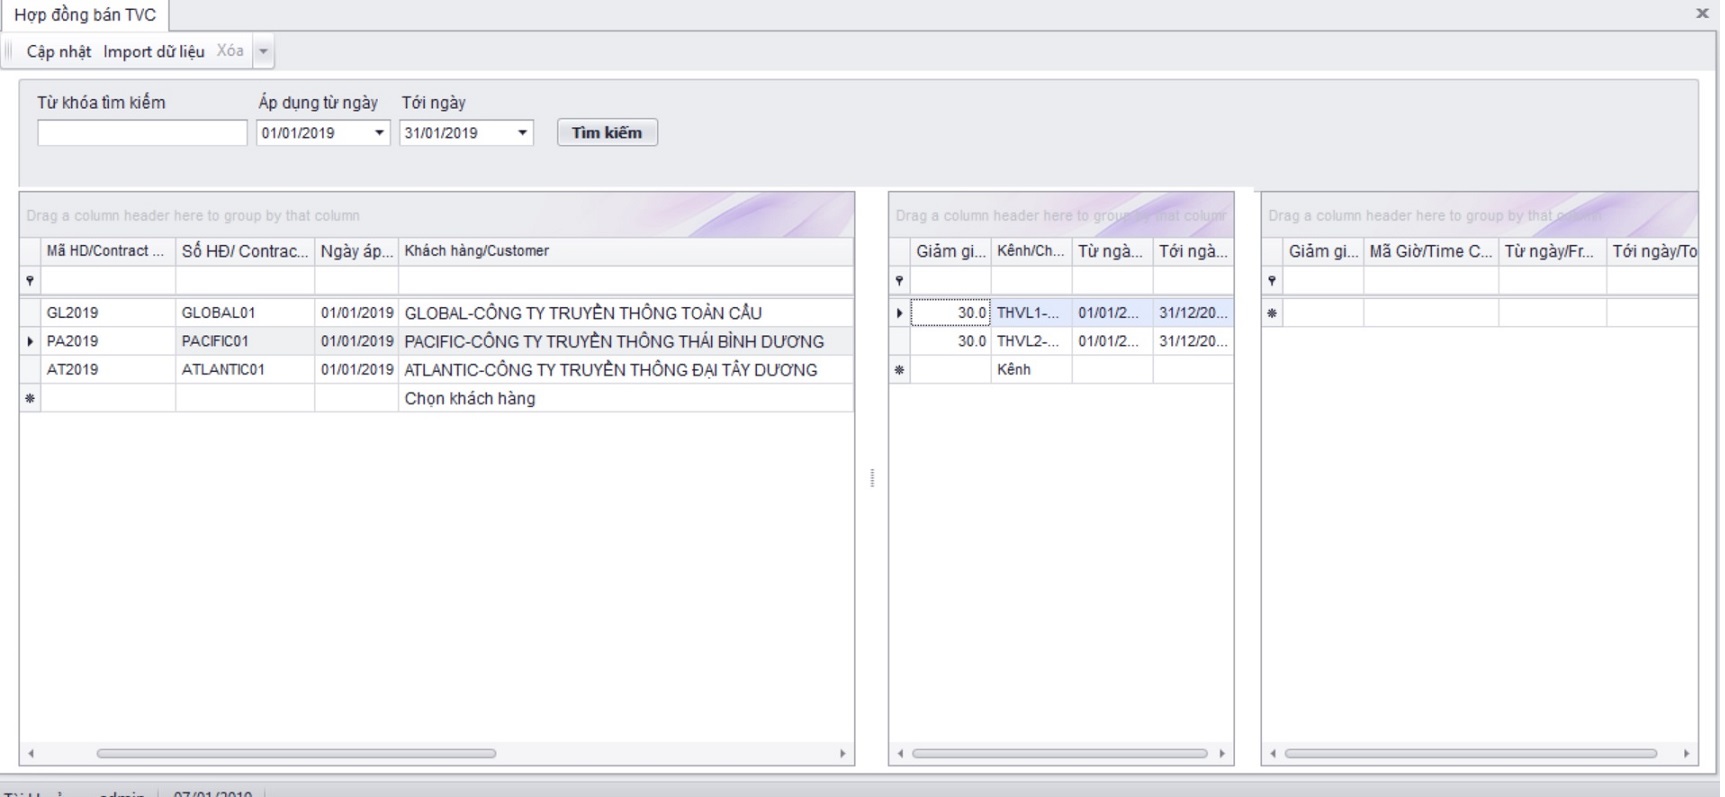The height and width of the screenshot is (797, 1725).
Task: Click the Chọn khách hàng new-row cell
Action: tap(626, 398)
